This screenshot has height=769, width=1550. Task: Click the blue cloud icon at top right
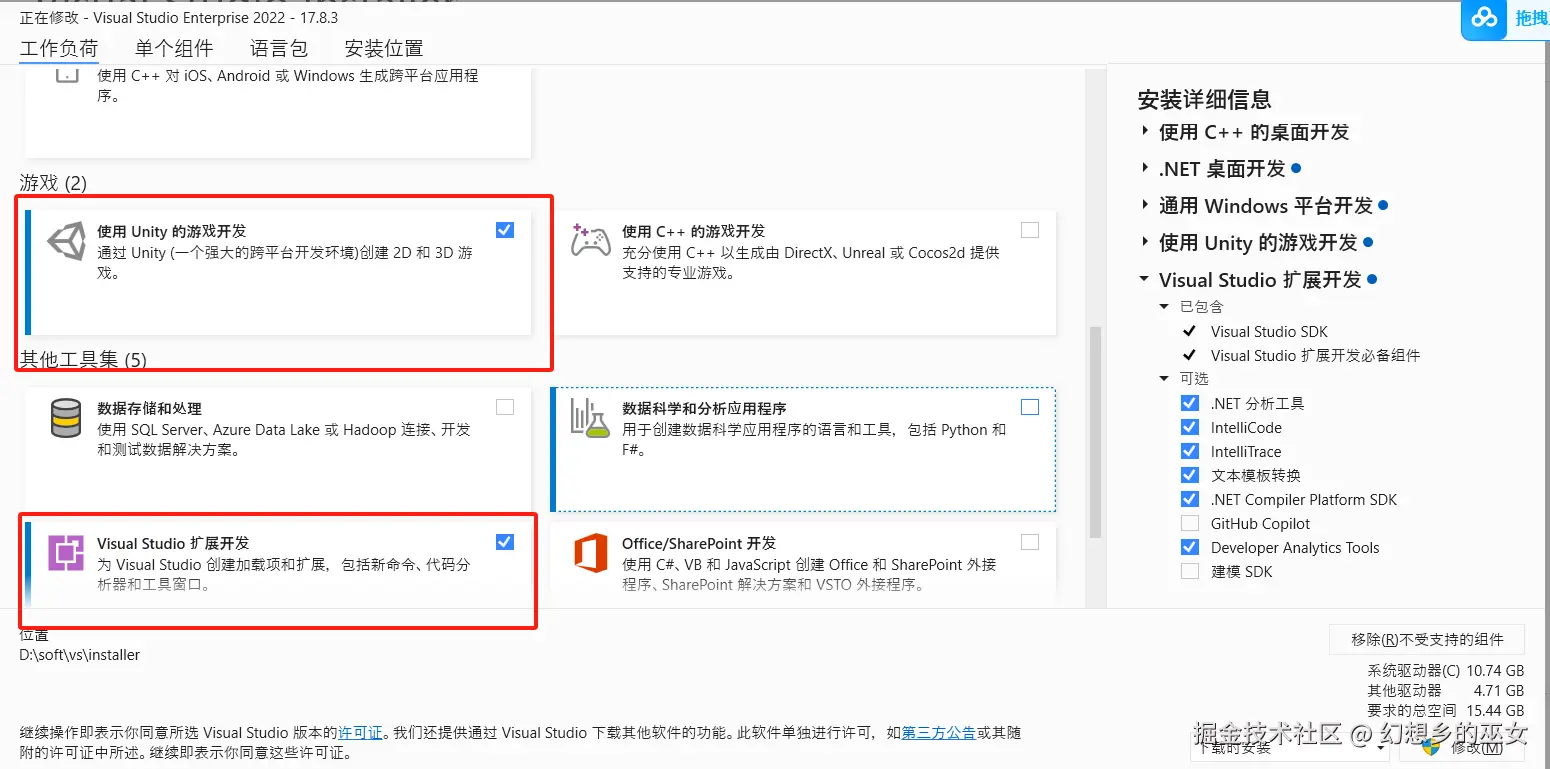(1485, 18)
